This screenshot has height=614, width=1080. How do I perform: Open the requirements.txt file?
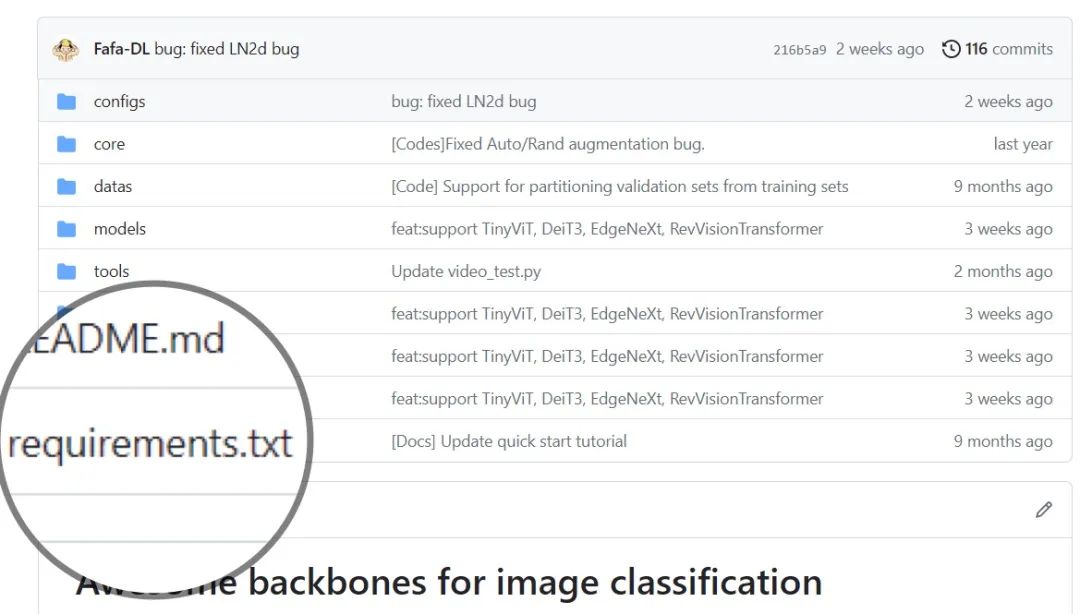[150, 444]
